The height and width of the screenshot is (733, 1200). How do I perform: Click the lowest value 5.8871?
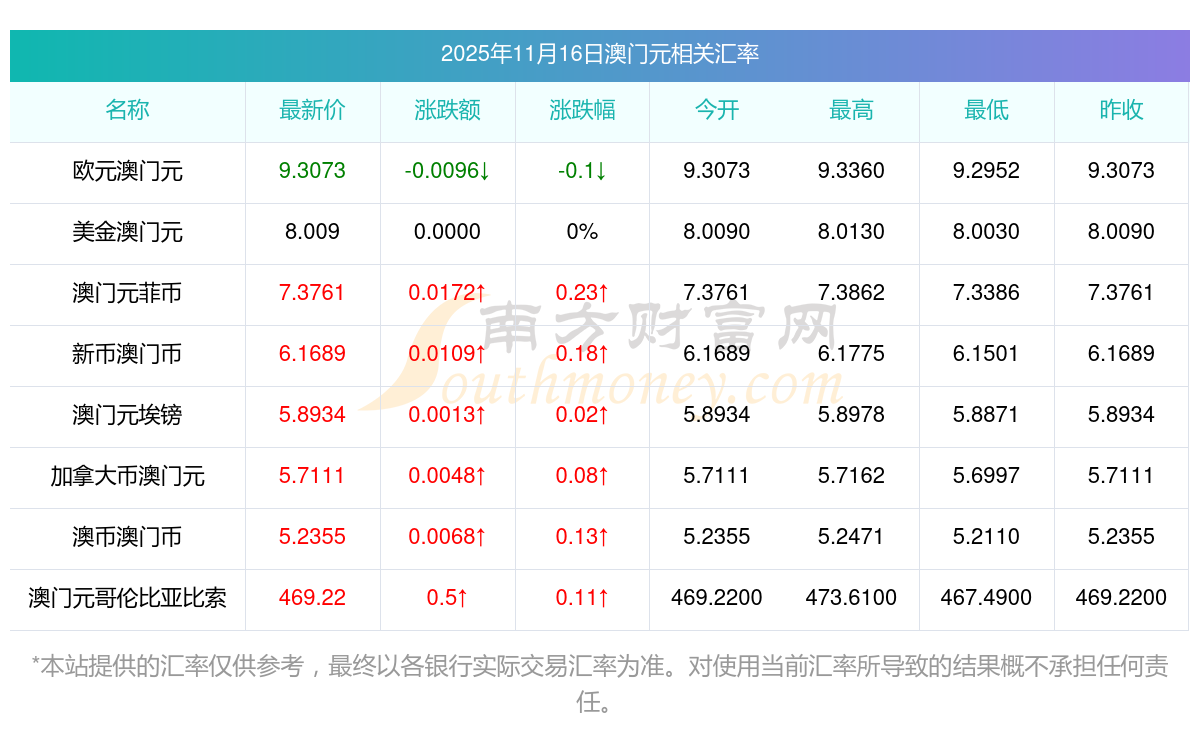pos(986,415)
